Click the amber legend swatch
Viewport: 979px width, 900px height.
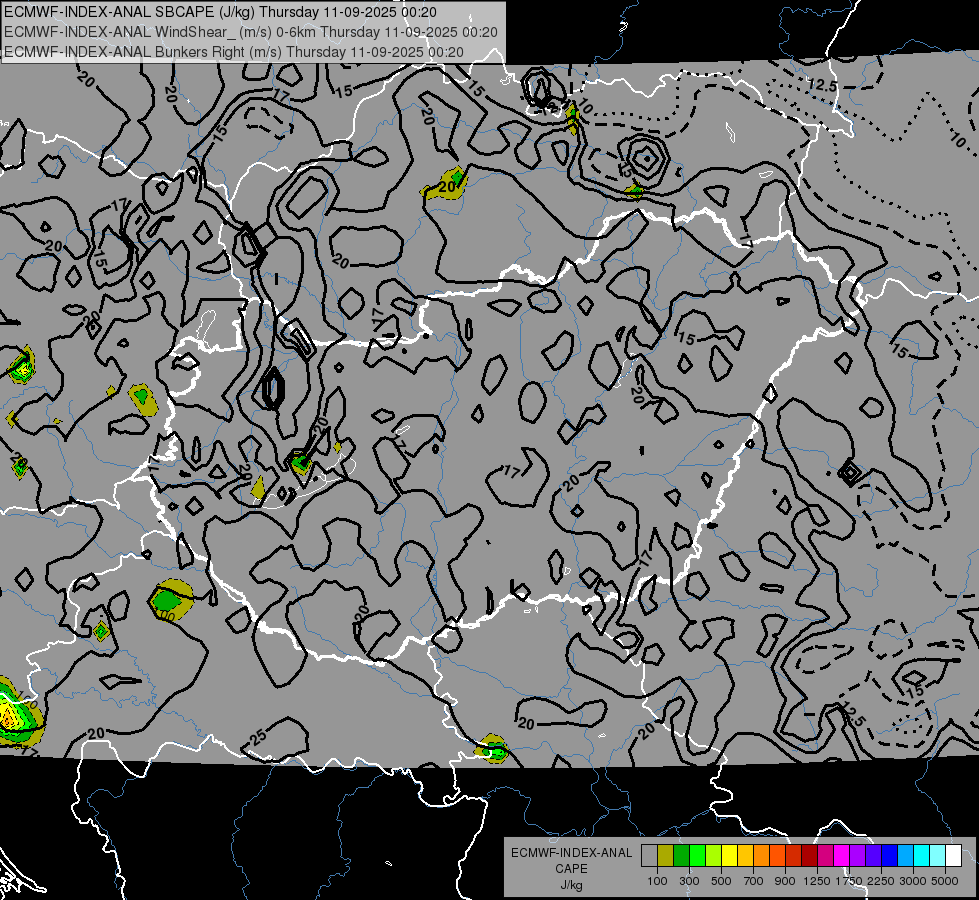[745, 856]
